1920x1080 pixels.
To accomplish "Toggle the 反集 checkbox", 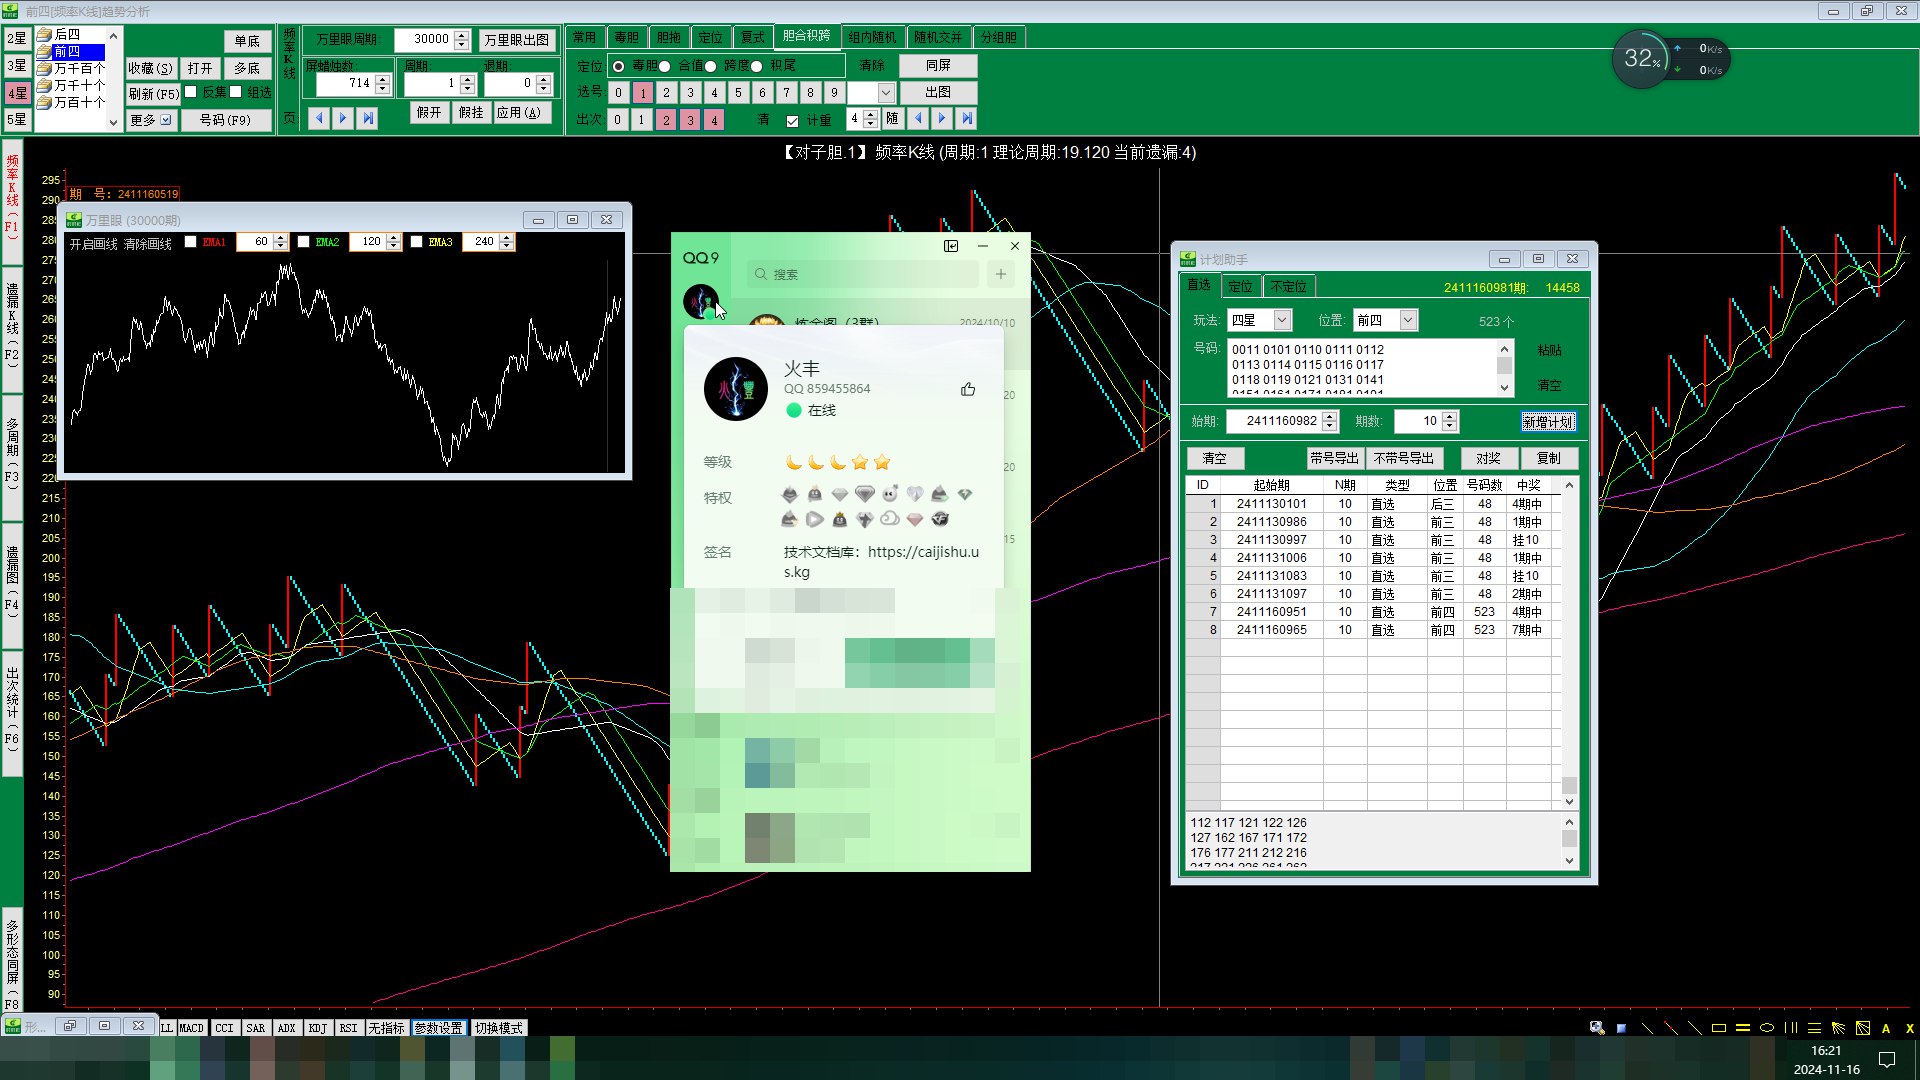I will [x=190, y=92].
